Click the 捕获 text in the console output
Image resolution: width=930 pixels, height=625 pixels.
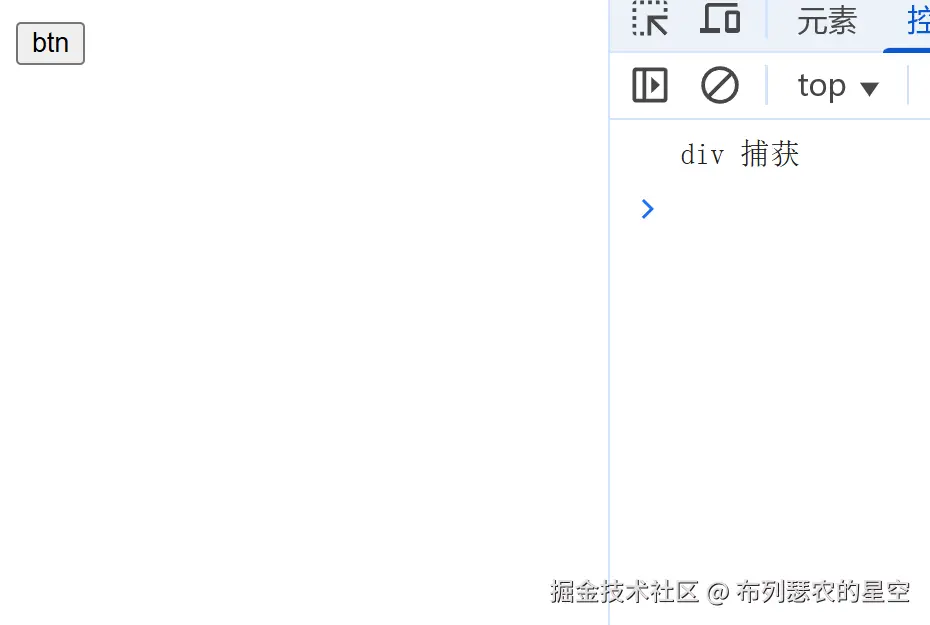pos(770,154)
